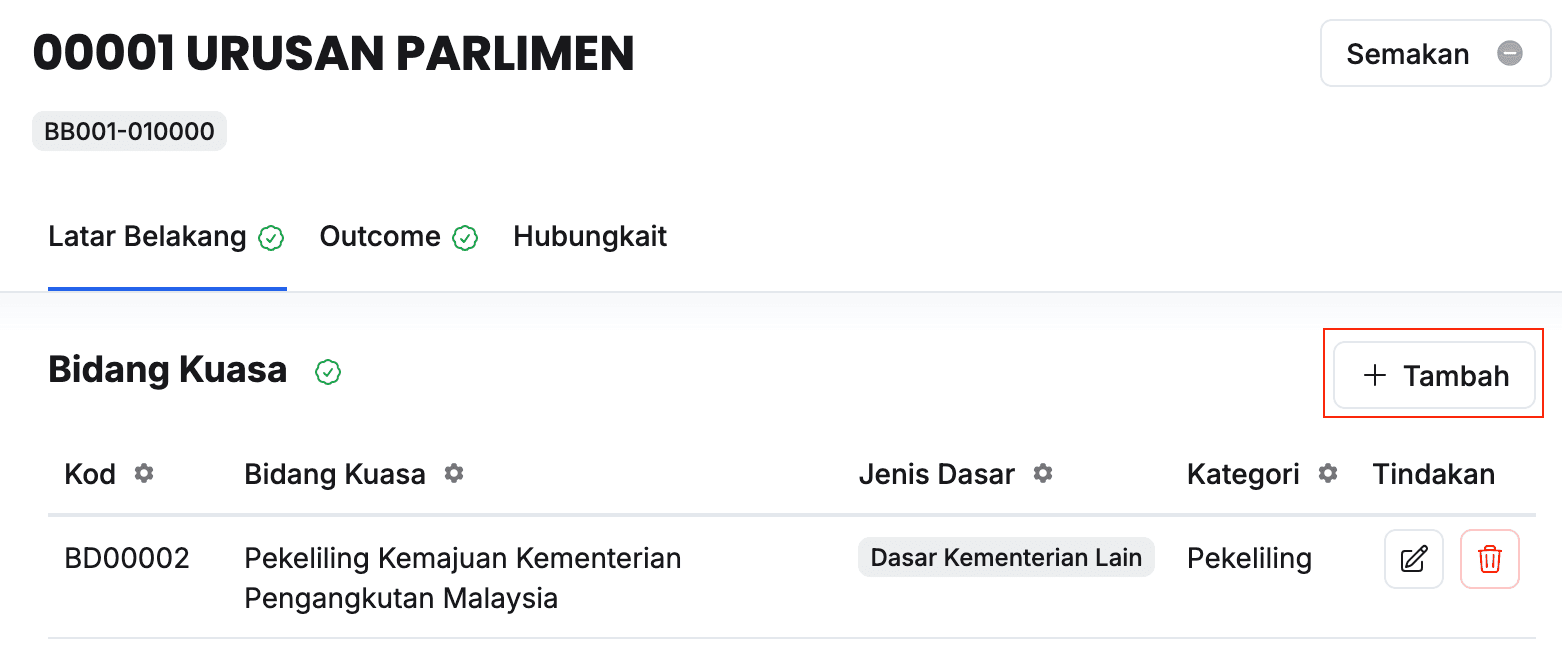This screenshot has width=1562, height=664.
Task: Click the Semakan button label
Action: pyautogui.click(x=1407, y=54)
